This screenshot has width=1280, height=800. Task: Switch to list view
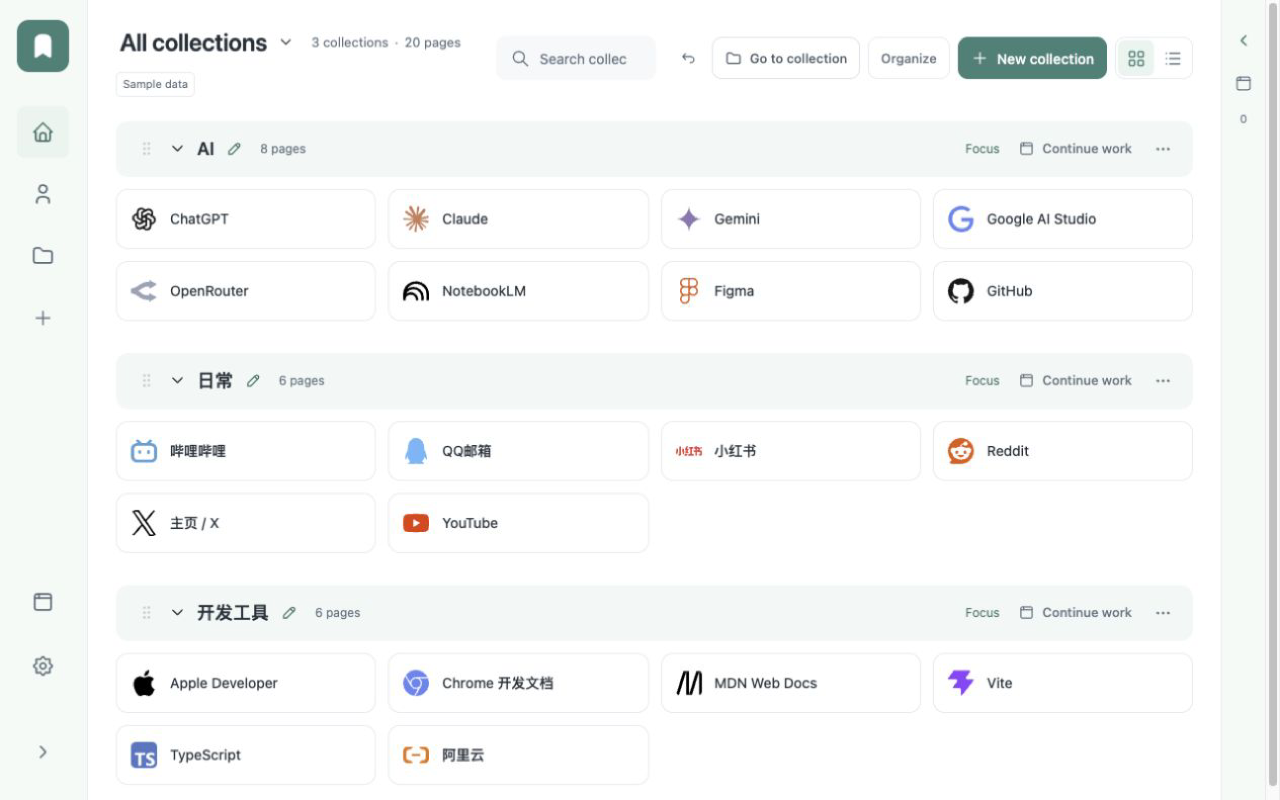point(1173,59)
